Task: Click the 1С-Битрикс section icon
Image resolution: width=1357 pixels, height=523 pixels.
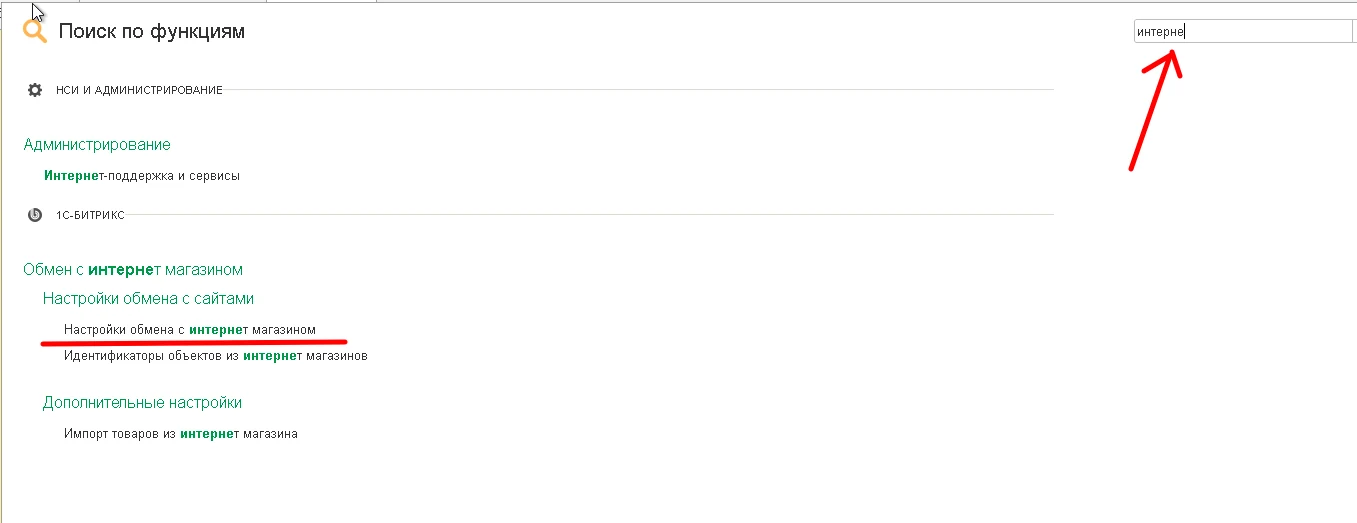Action: click(x=35, y=215)
